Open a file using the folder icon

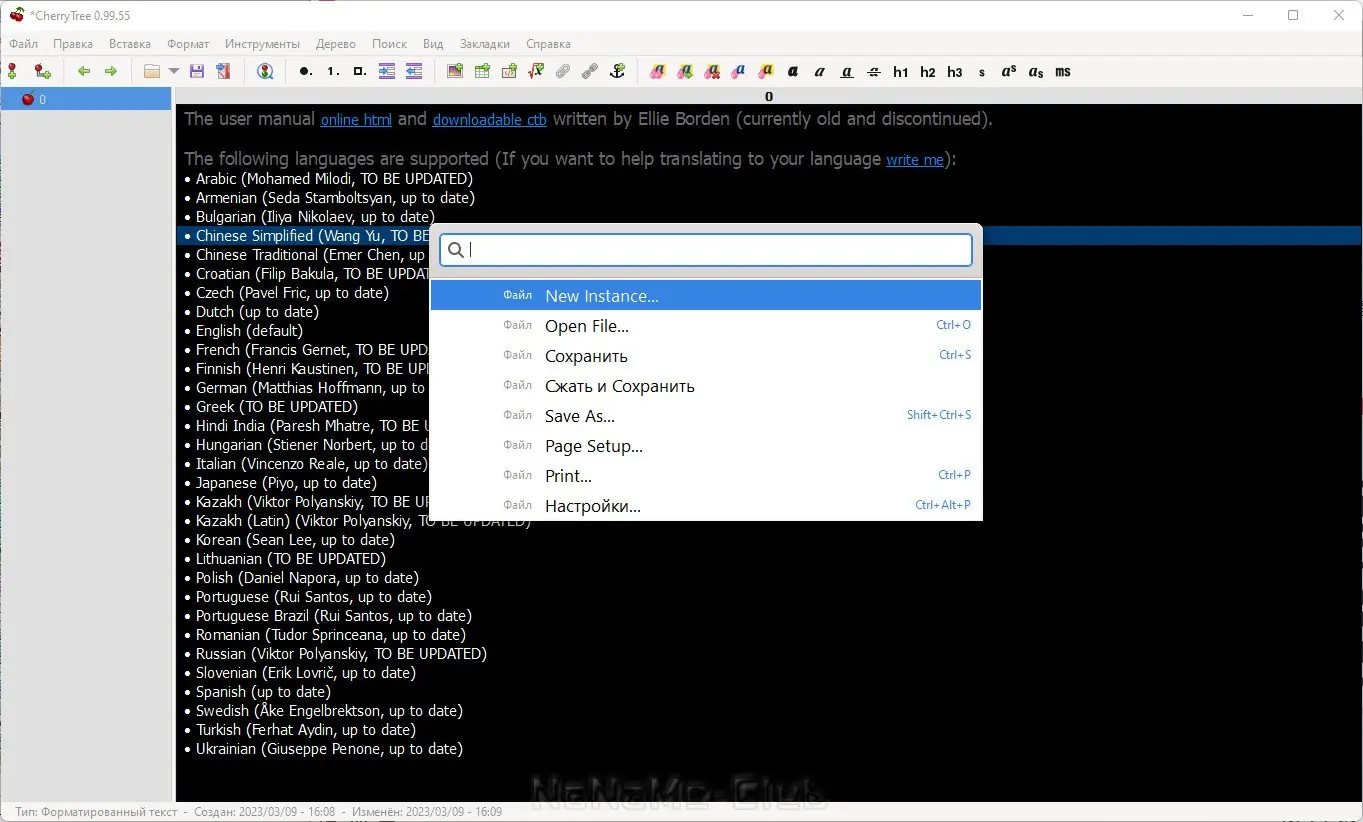(x=152, y=72)
